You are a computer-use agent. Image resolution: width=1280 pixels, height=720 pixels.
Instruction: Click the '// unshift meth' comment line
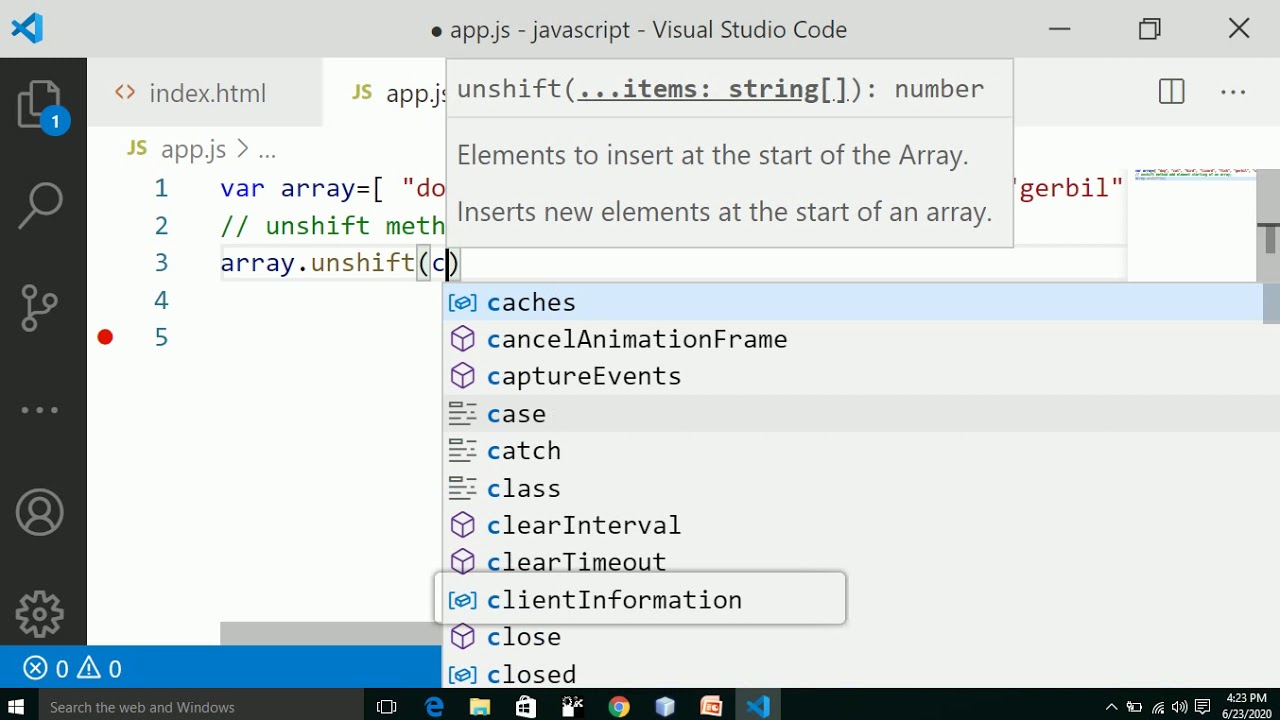(x=332, y=226)
